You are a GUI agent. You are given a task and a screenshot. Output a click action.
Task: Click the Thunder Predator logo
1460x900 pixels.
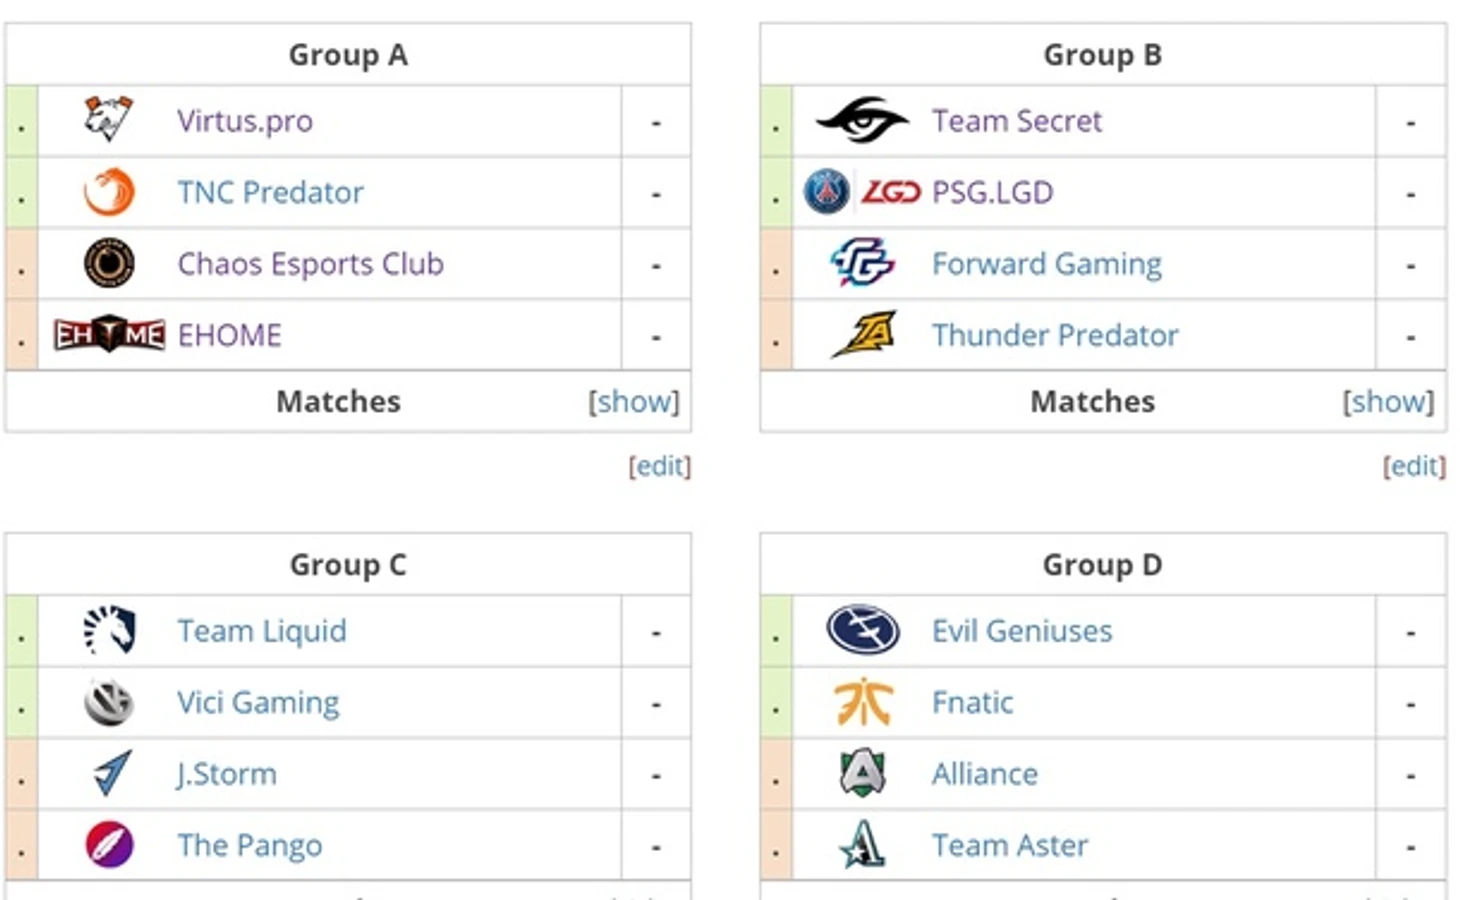864,335
